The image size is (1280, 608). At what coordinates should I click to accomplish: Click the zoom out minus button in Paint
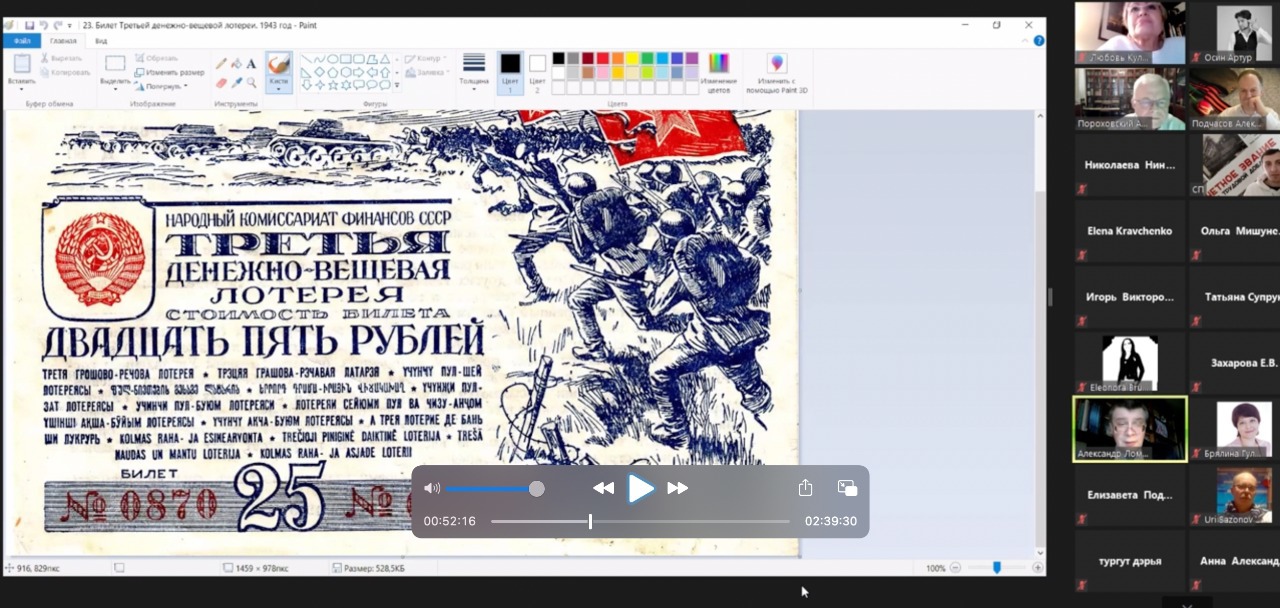956,568
